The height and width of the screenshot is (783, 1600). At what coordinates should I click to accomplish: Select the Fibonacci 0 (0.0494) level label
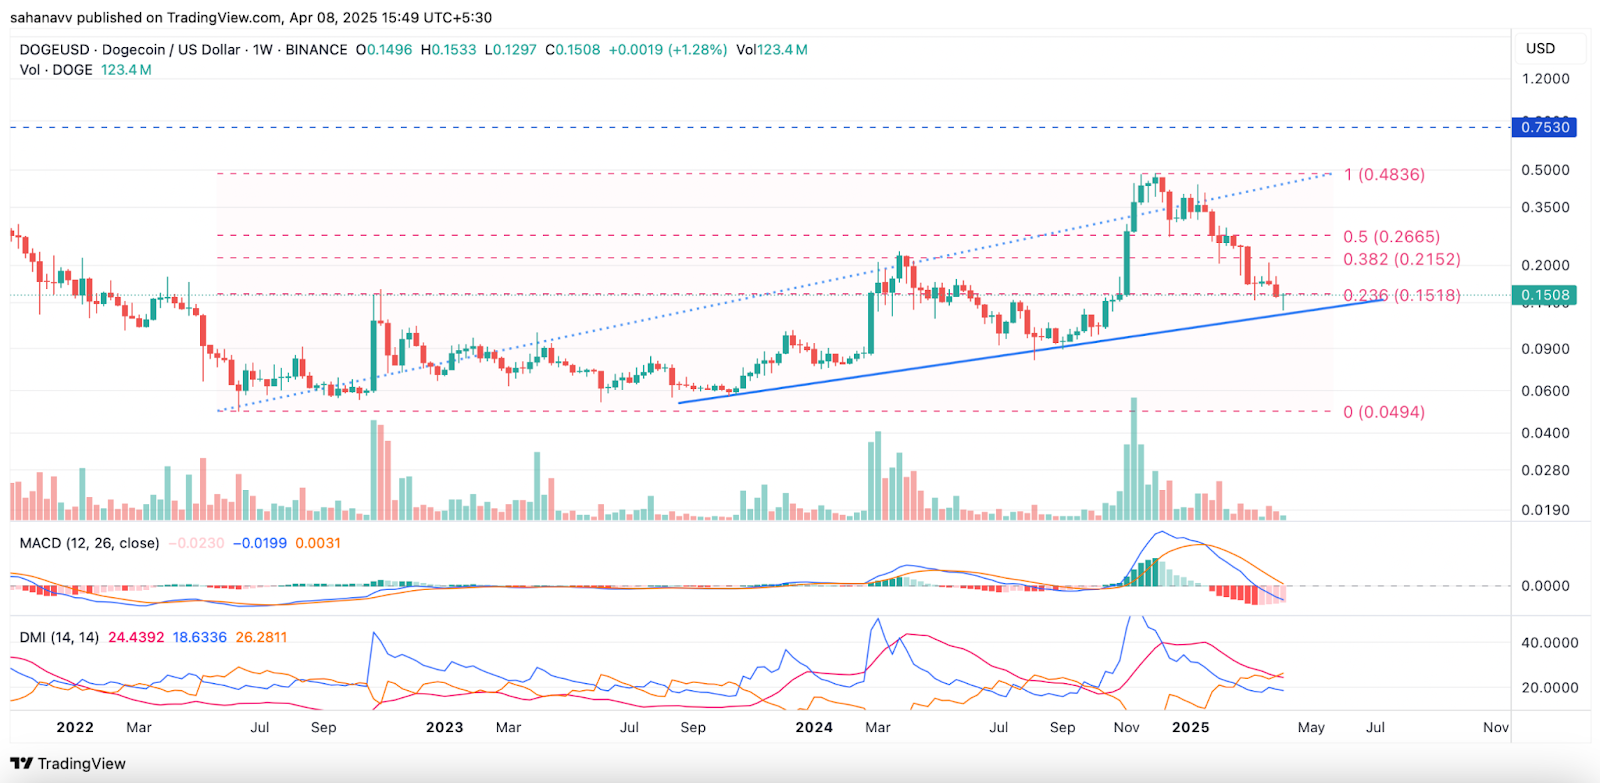pos(1384,412)
